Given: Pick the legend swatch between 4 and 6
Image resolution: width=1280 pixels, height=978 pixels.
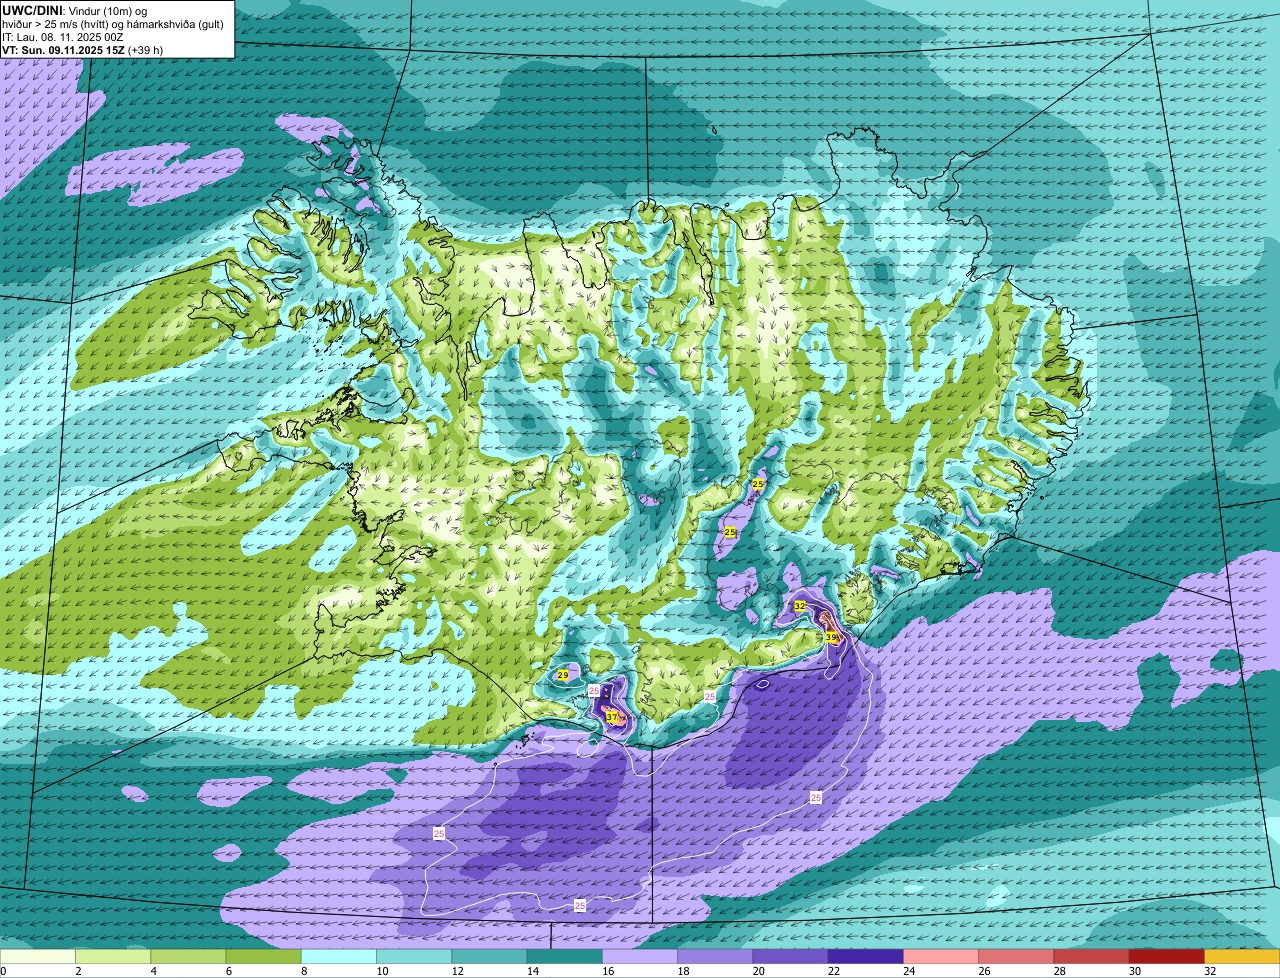Looking at the screenshot, I should [x=188, y=956].
